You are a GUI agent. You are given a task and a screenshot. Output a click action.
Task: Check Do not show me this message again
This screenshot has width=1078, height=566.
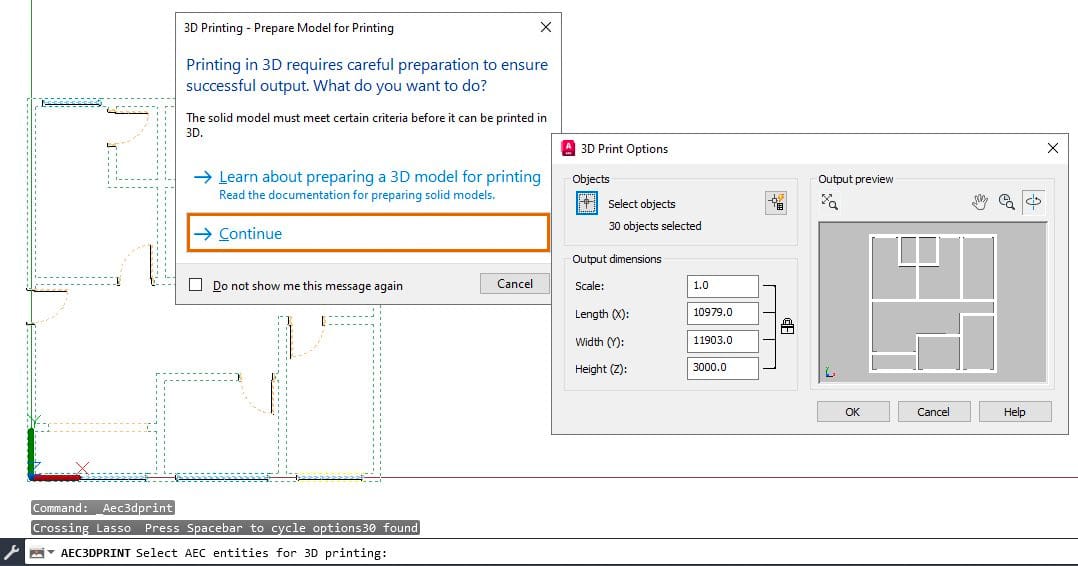click(x=196, y=285)
